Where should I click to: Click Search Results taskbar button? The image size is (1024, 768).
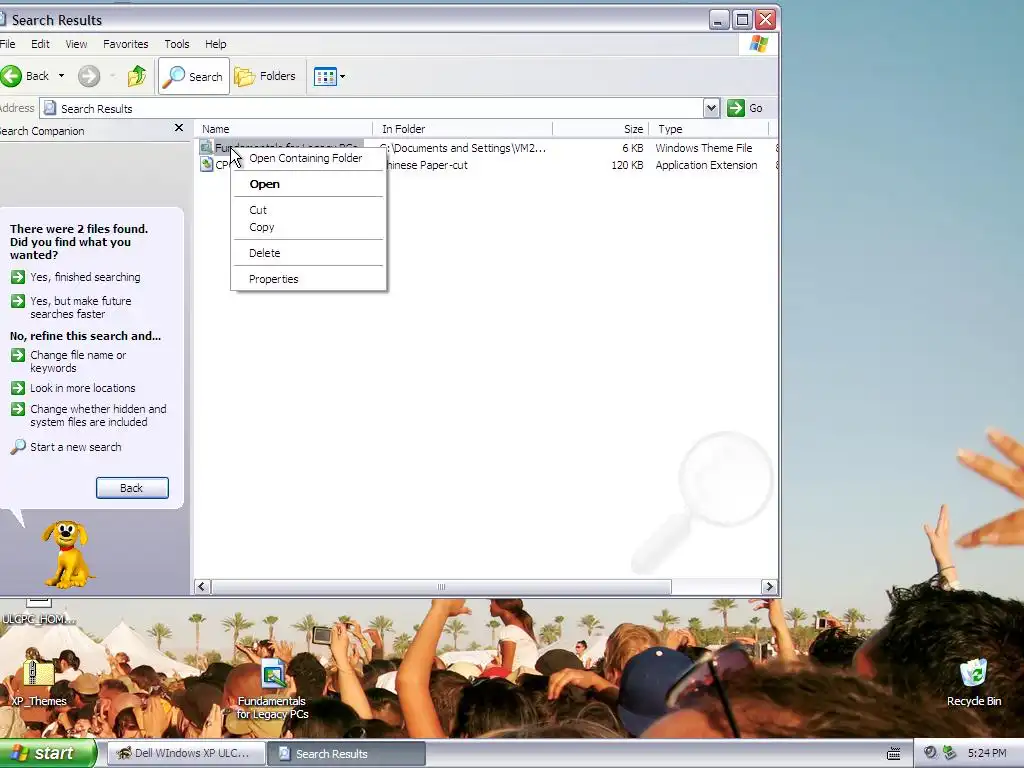[346, 754]
